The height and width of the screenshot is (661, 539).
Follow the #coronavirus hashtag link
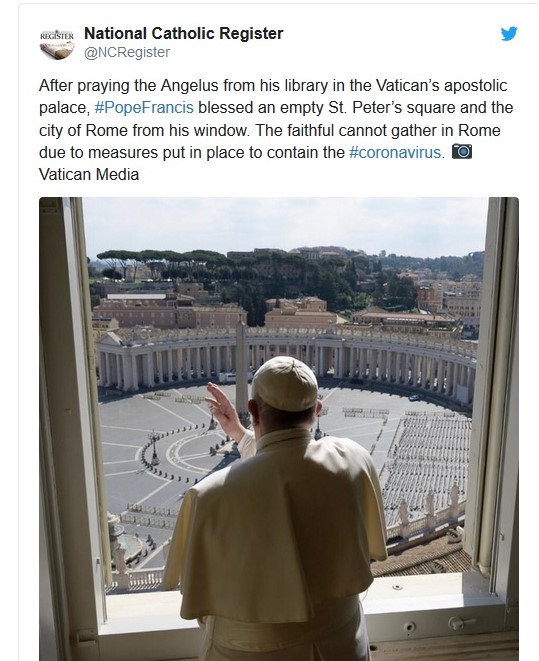click(395, 152)
